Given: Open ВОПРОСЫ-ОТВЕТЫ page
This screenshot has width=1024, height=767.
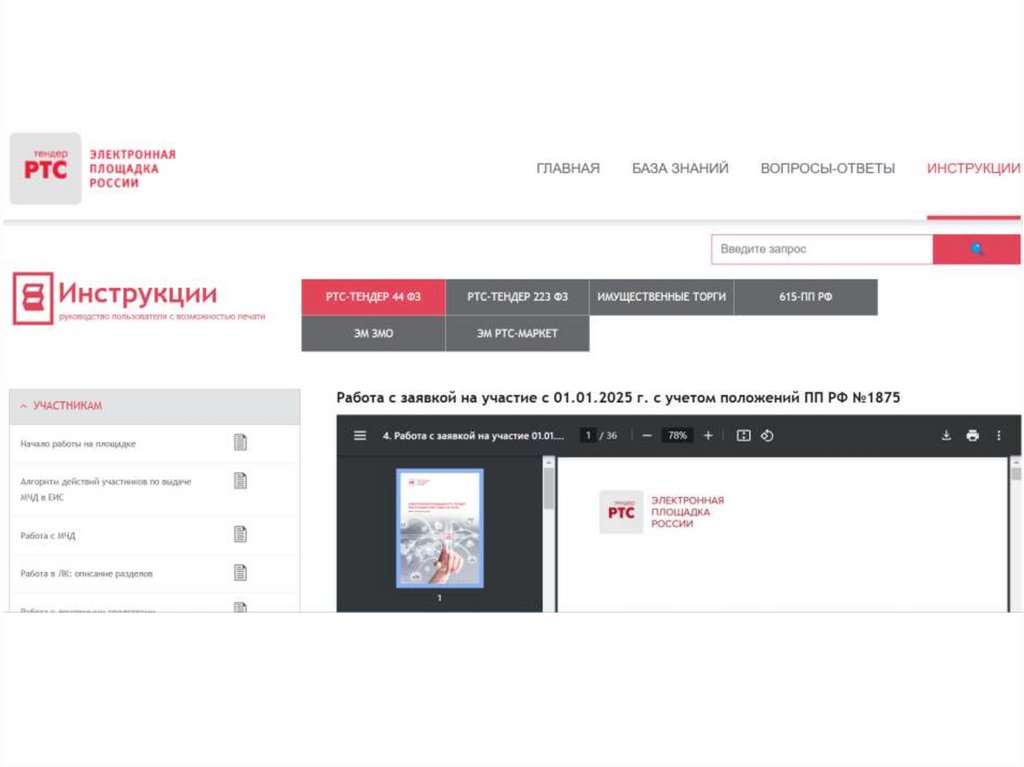Looking at the screenshot, I should coord(827,169).
